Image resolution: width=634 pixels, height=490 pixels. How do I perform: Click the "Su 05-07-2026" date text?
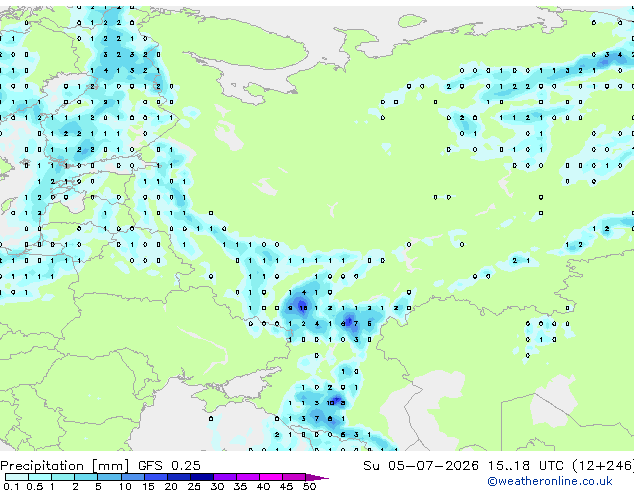click(x=421, y=466)
